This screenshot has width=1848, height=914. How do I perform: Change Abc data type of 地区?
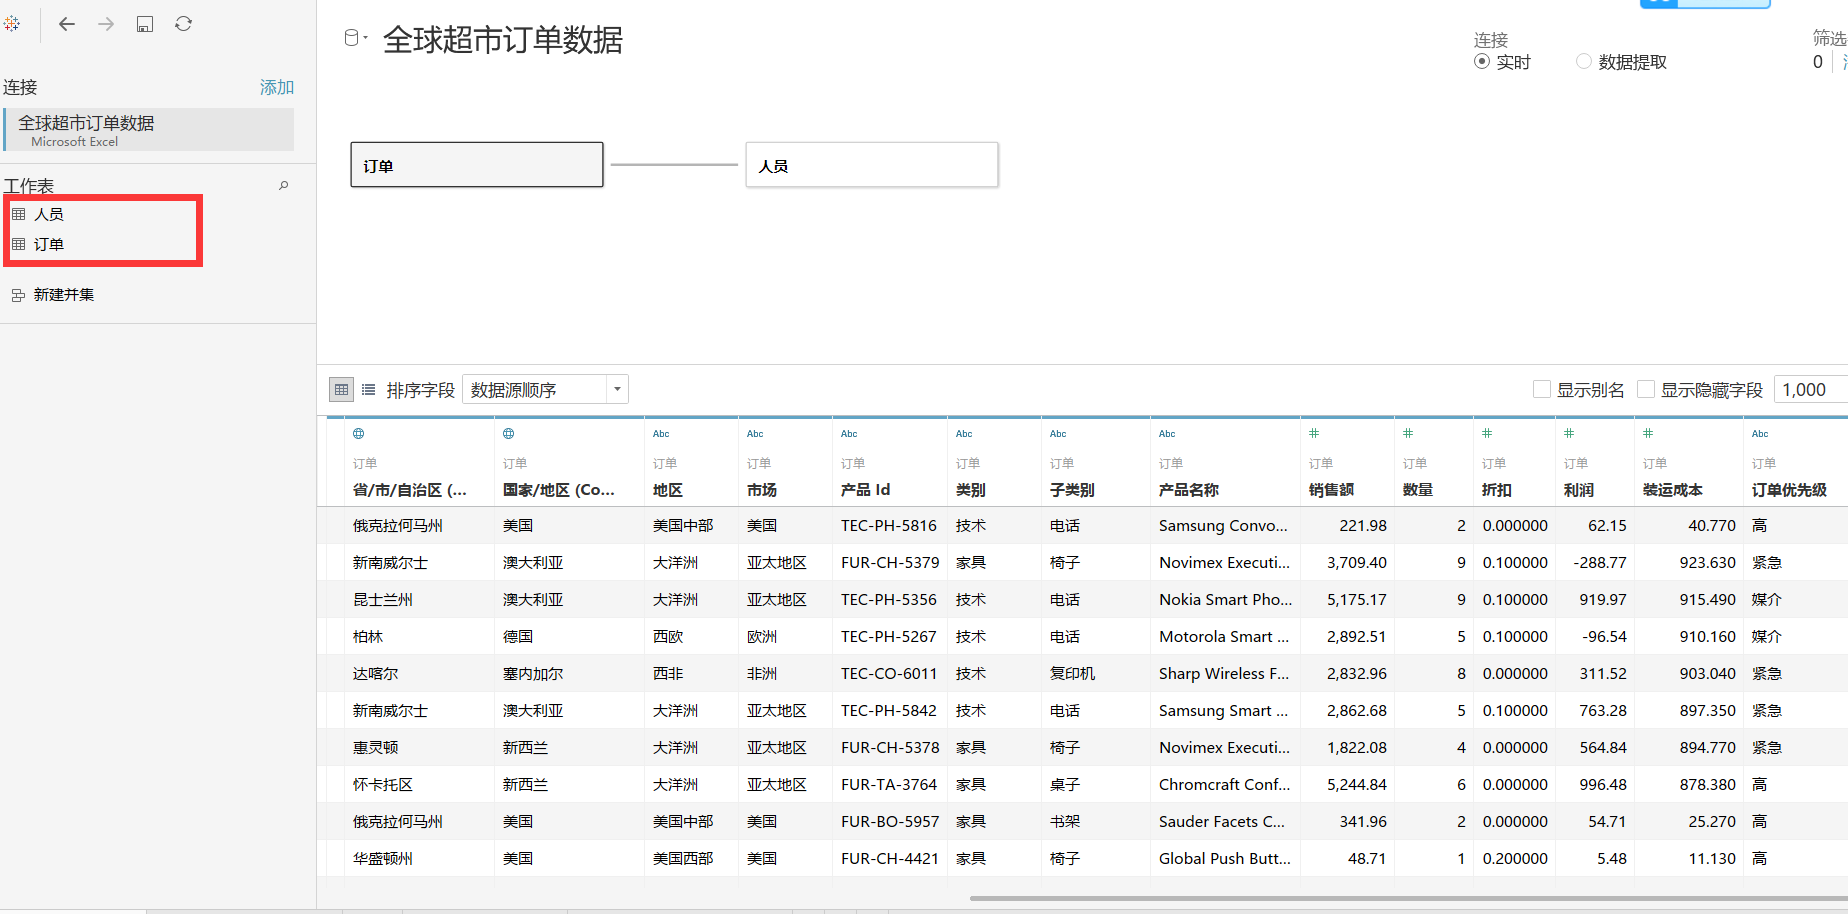tap(661, 434)
